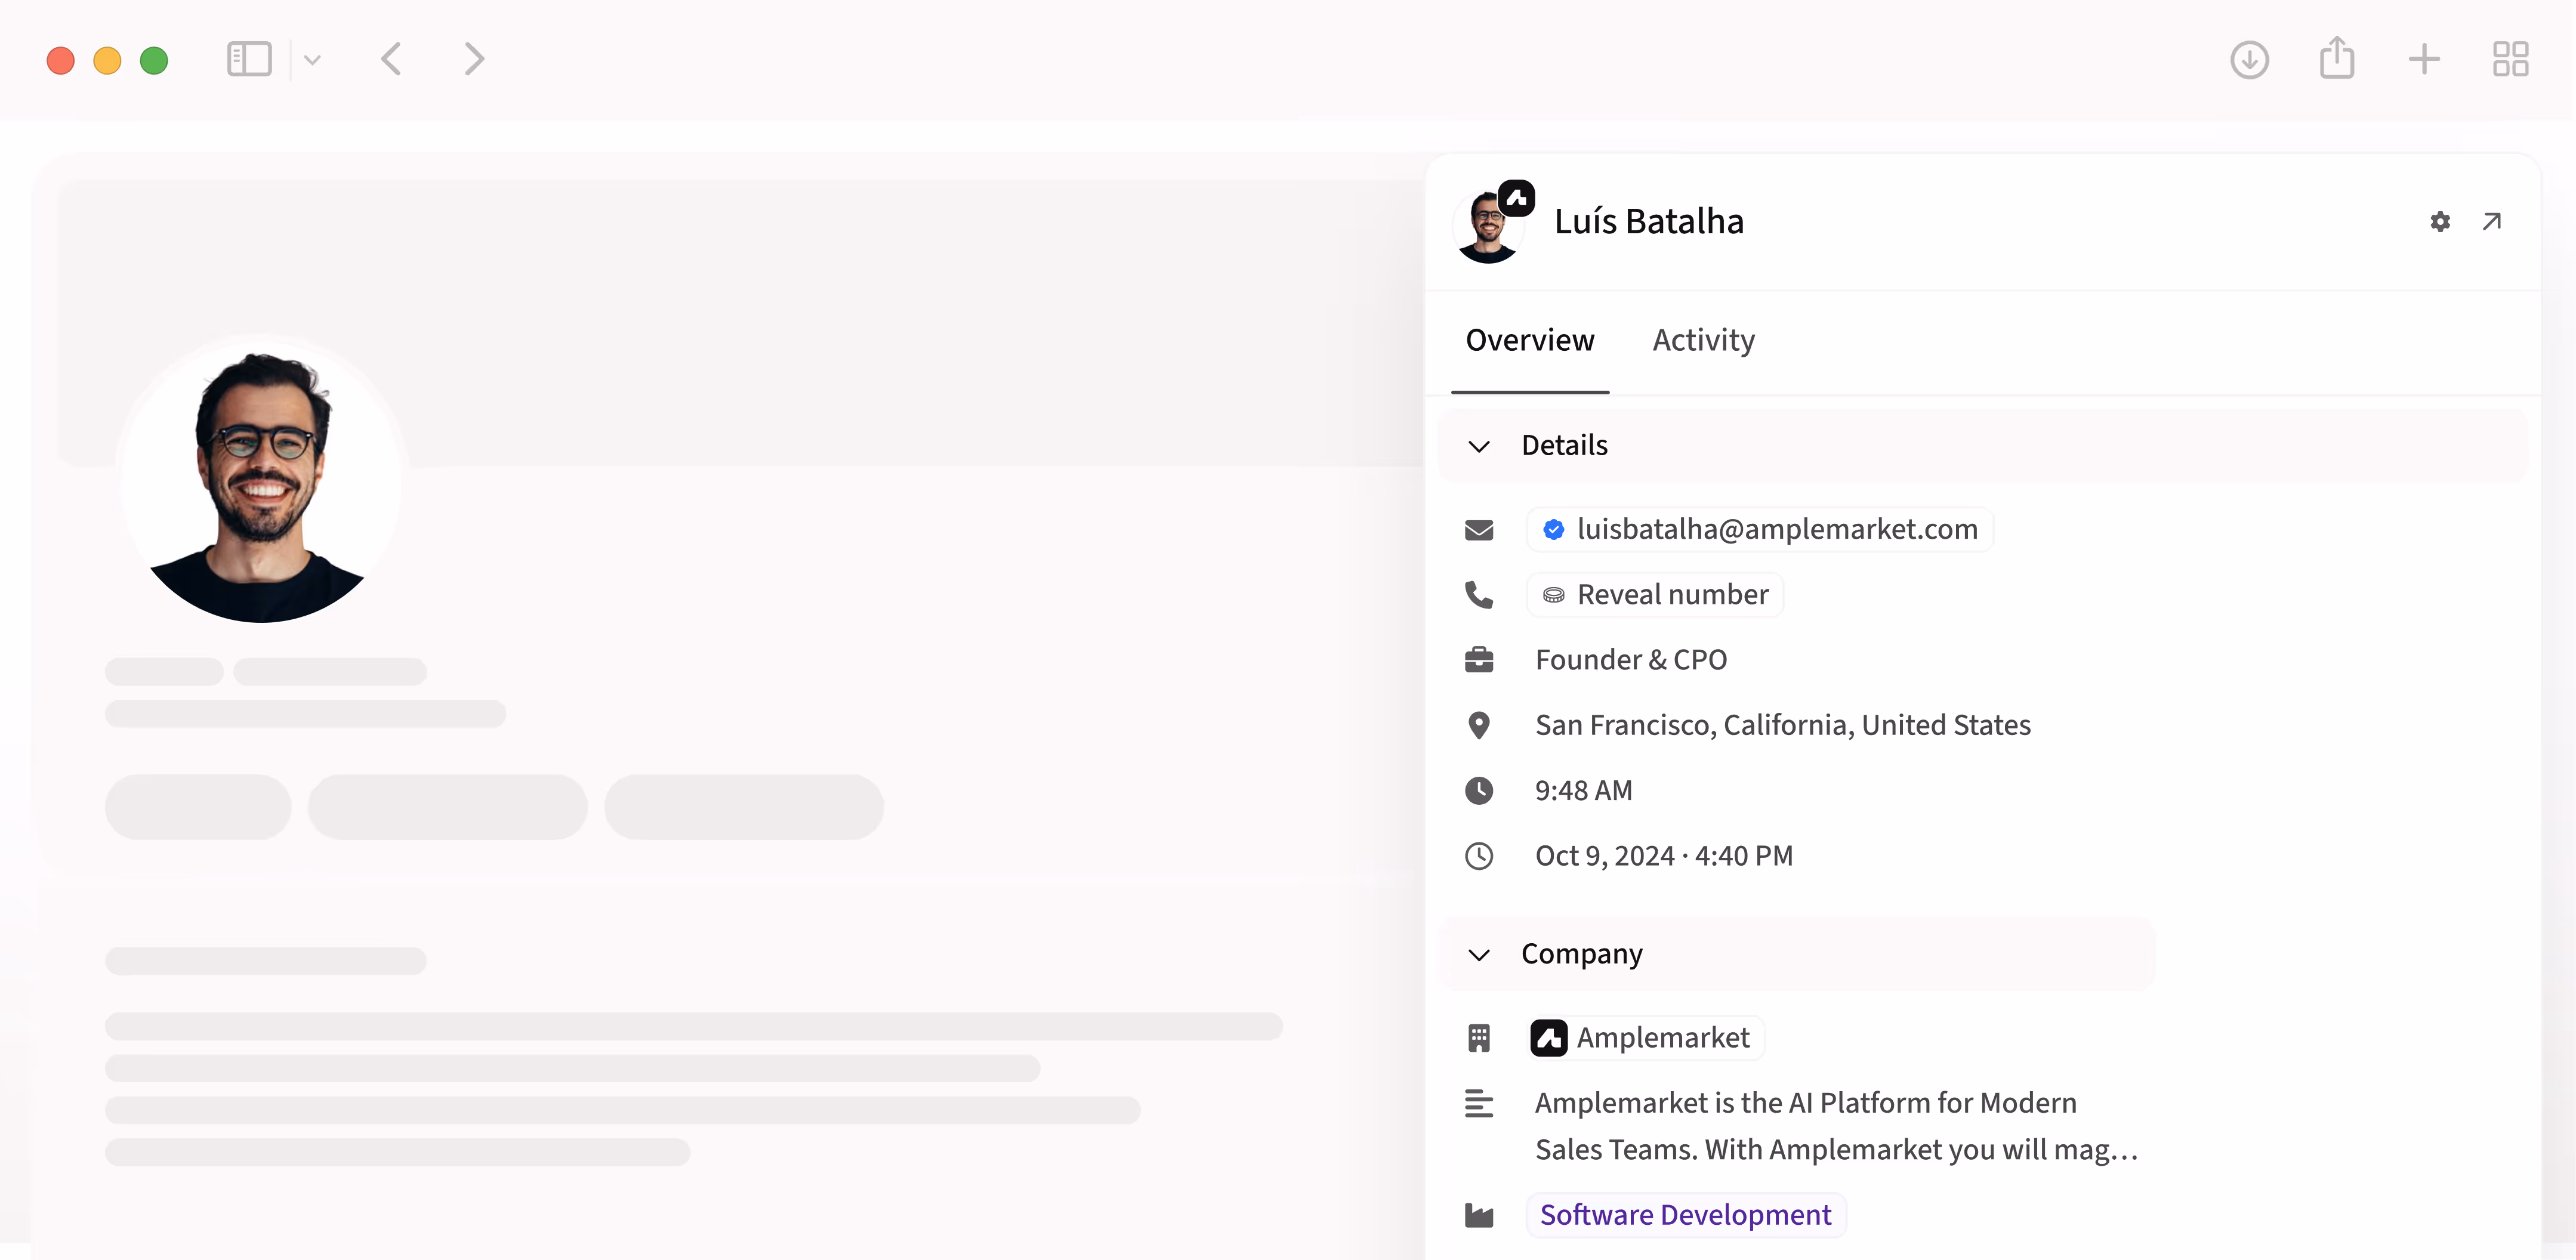Collapse the Details section chevron
This screenshot has width=2576, height=1260.
point(1478,446)
